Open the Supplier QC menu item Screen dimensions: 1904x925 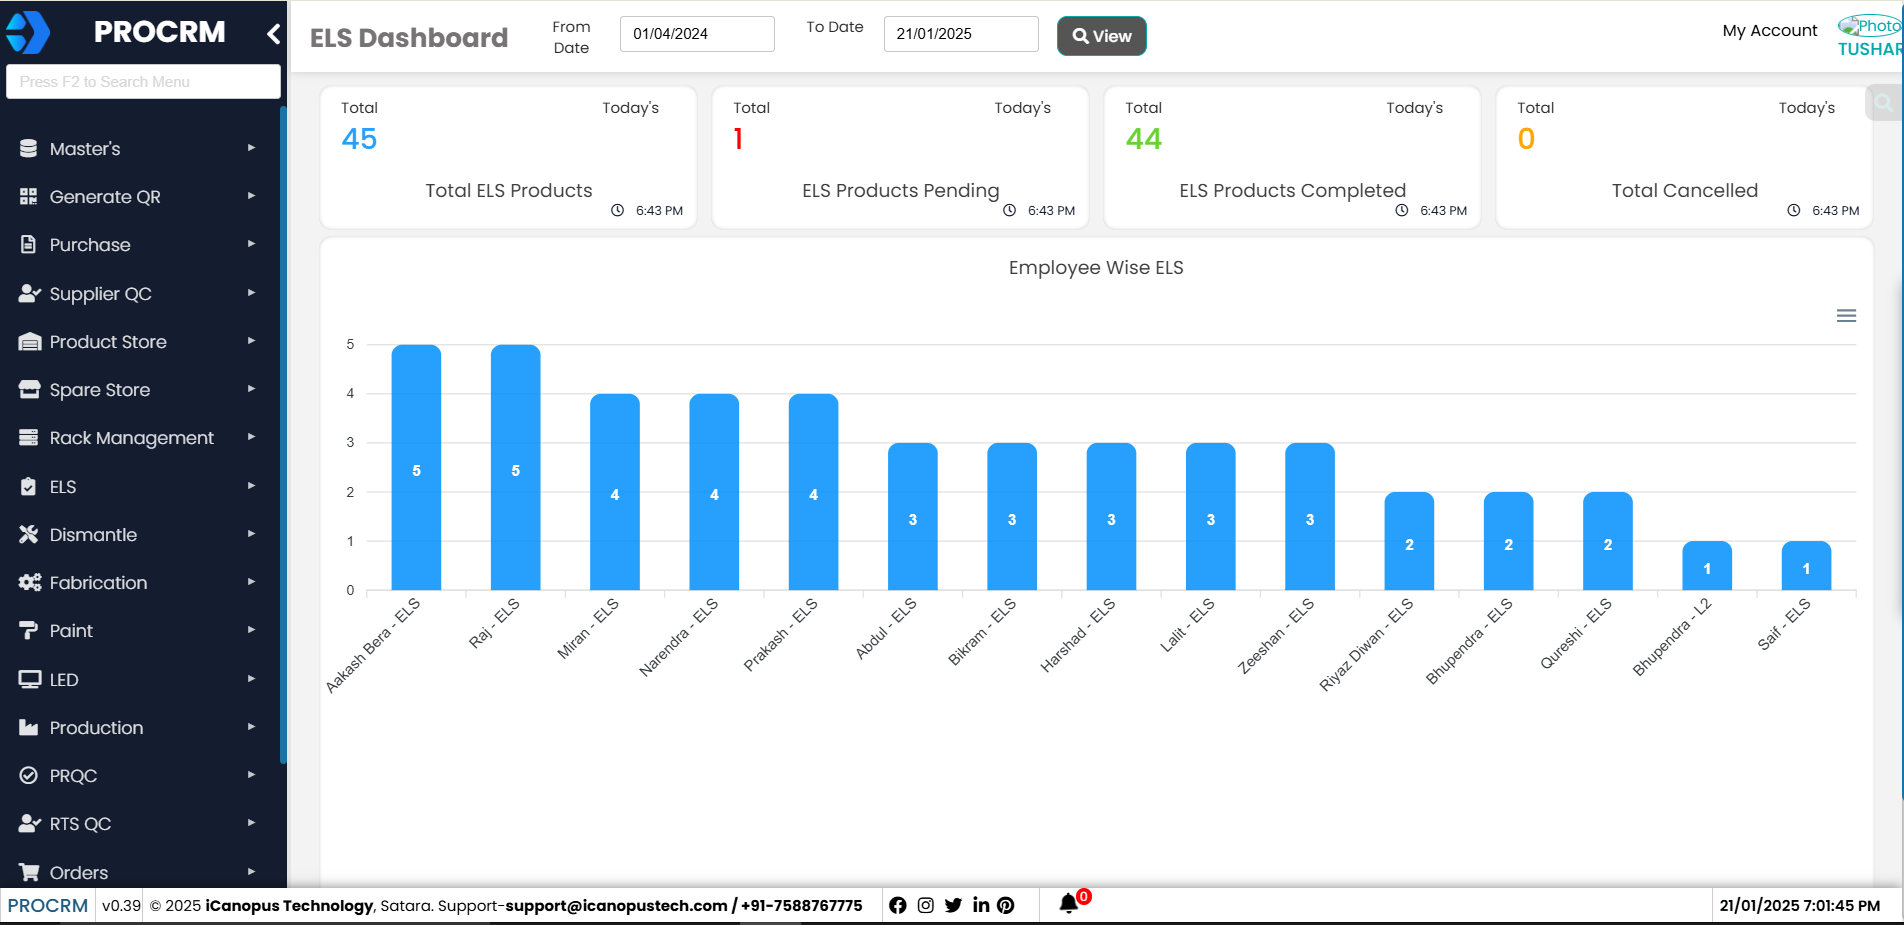pyautogui.click(x=100, y=294)
